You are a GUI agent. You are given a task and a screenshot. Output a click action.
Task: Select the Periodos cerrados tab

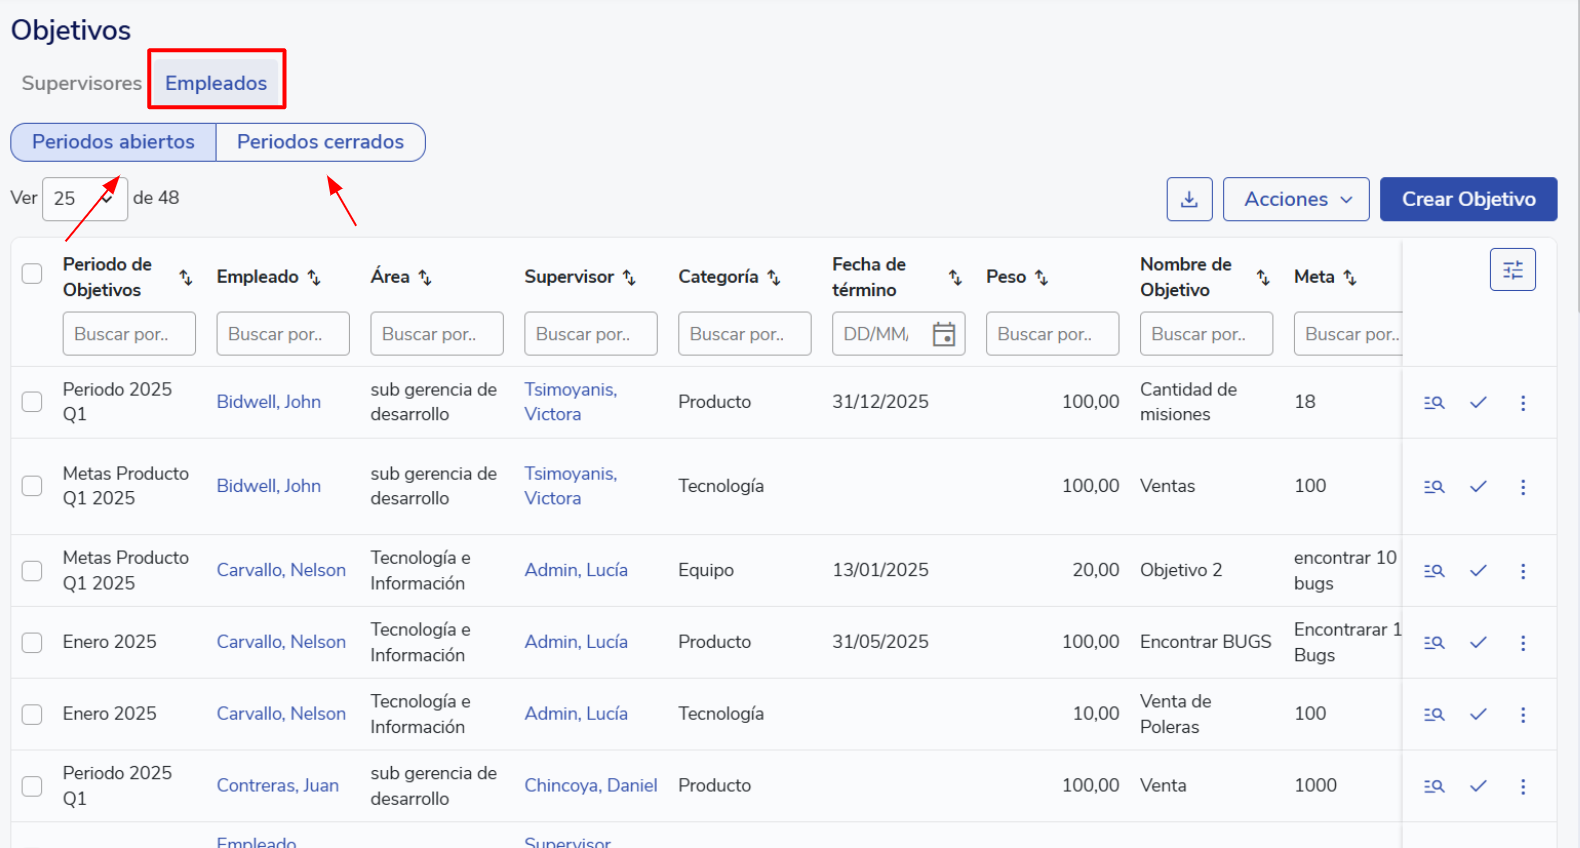(320, 142)
